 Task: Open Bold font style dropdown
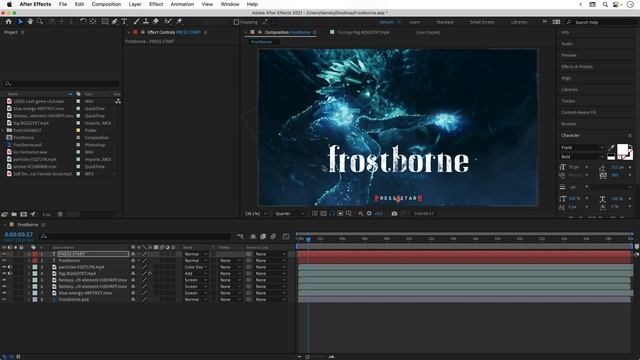click(x=582, y=157)
